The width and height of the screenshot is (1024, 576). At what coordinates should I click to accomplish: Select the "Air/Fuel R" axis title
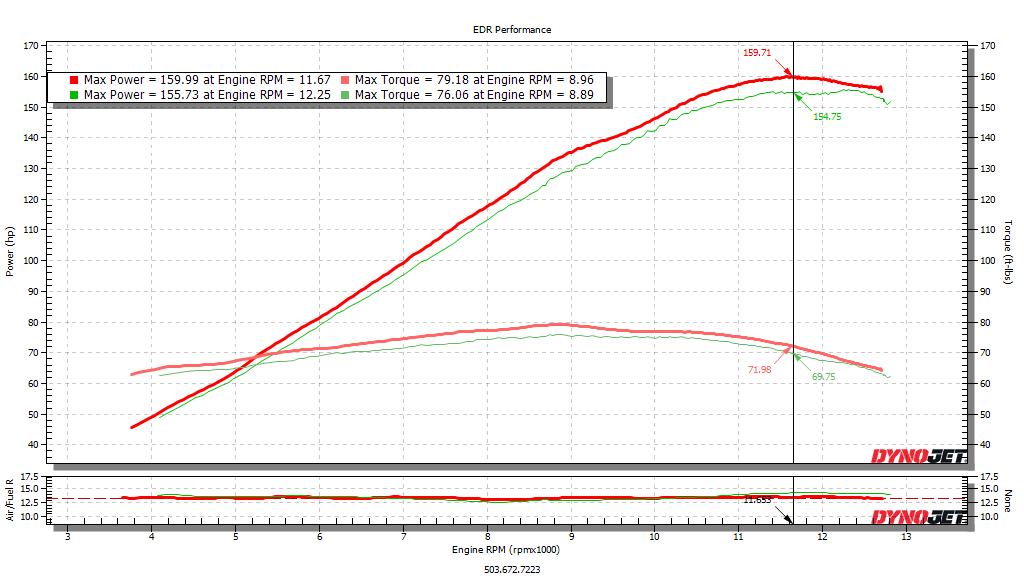10,500
